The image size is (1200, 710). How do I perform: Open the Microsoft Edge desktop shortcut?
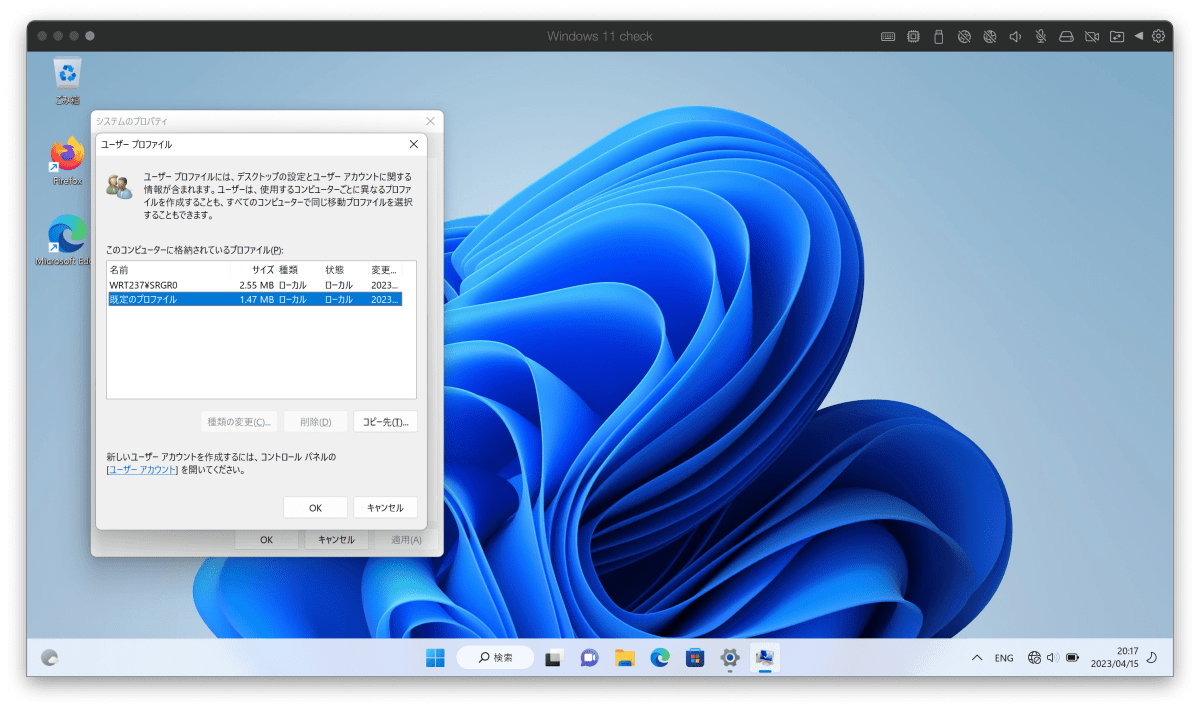[x=68, y=241]
